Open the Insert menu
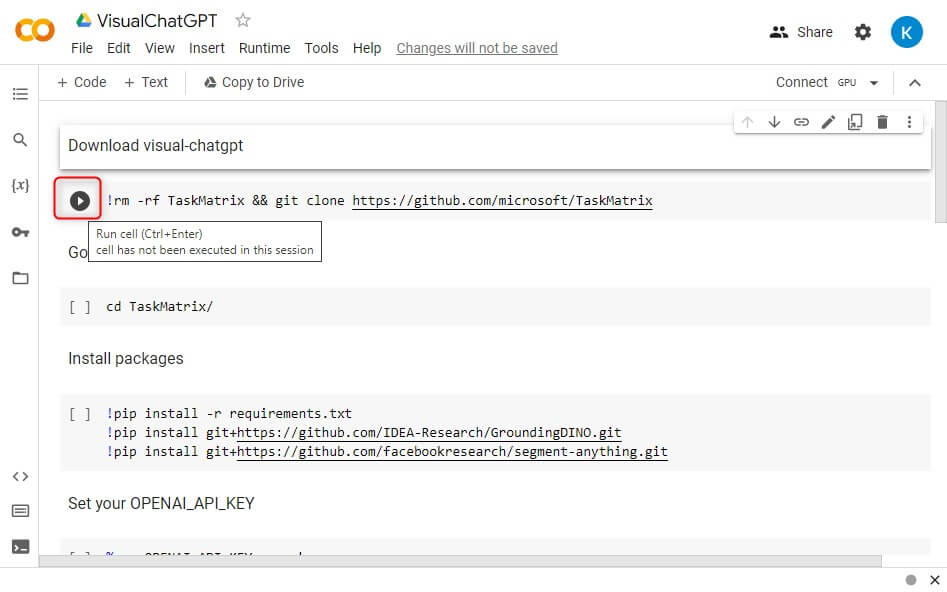 click(x=207, y=48)
